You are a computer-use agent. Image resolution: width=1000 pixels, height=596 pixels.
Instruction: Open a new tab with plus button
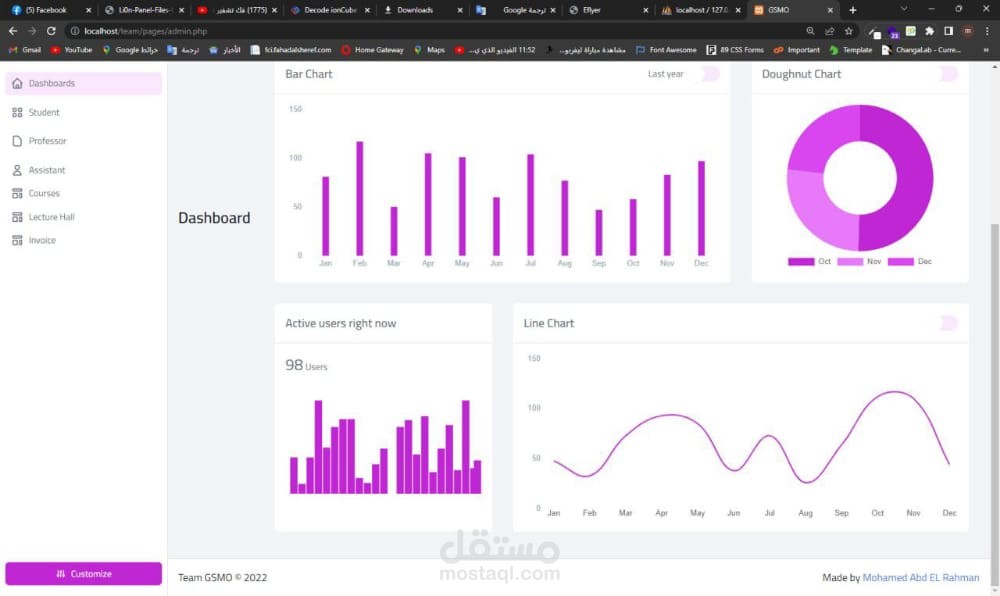point(853,10)
